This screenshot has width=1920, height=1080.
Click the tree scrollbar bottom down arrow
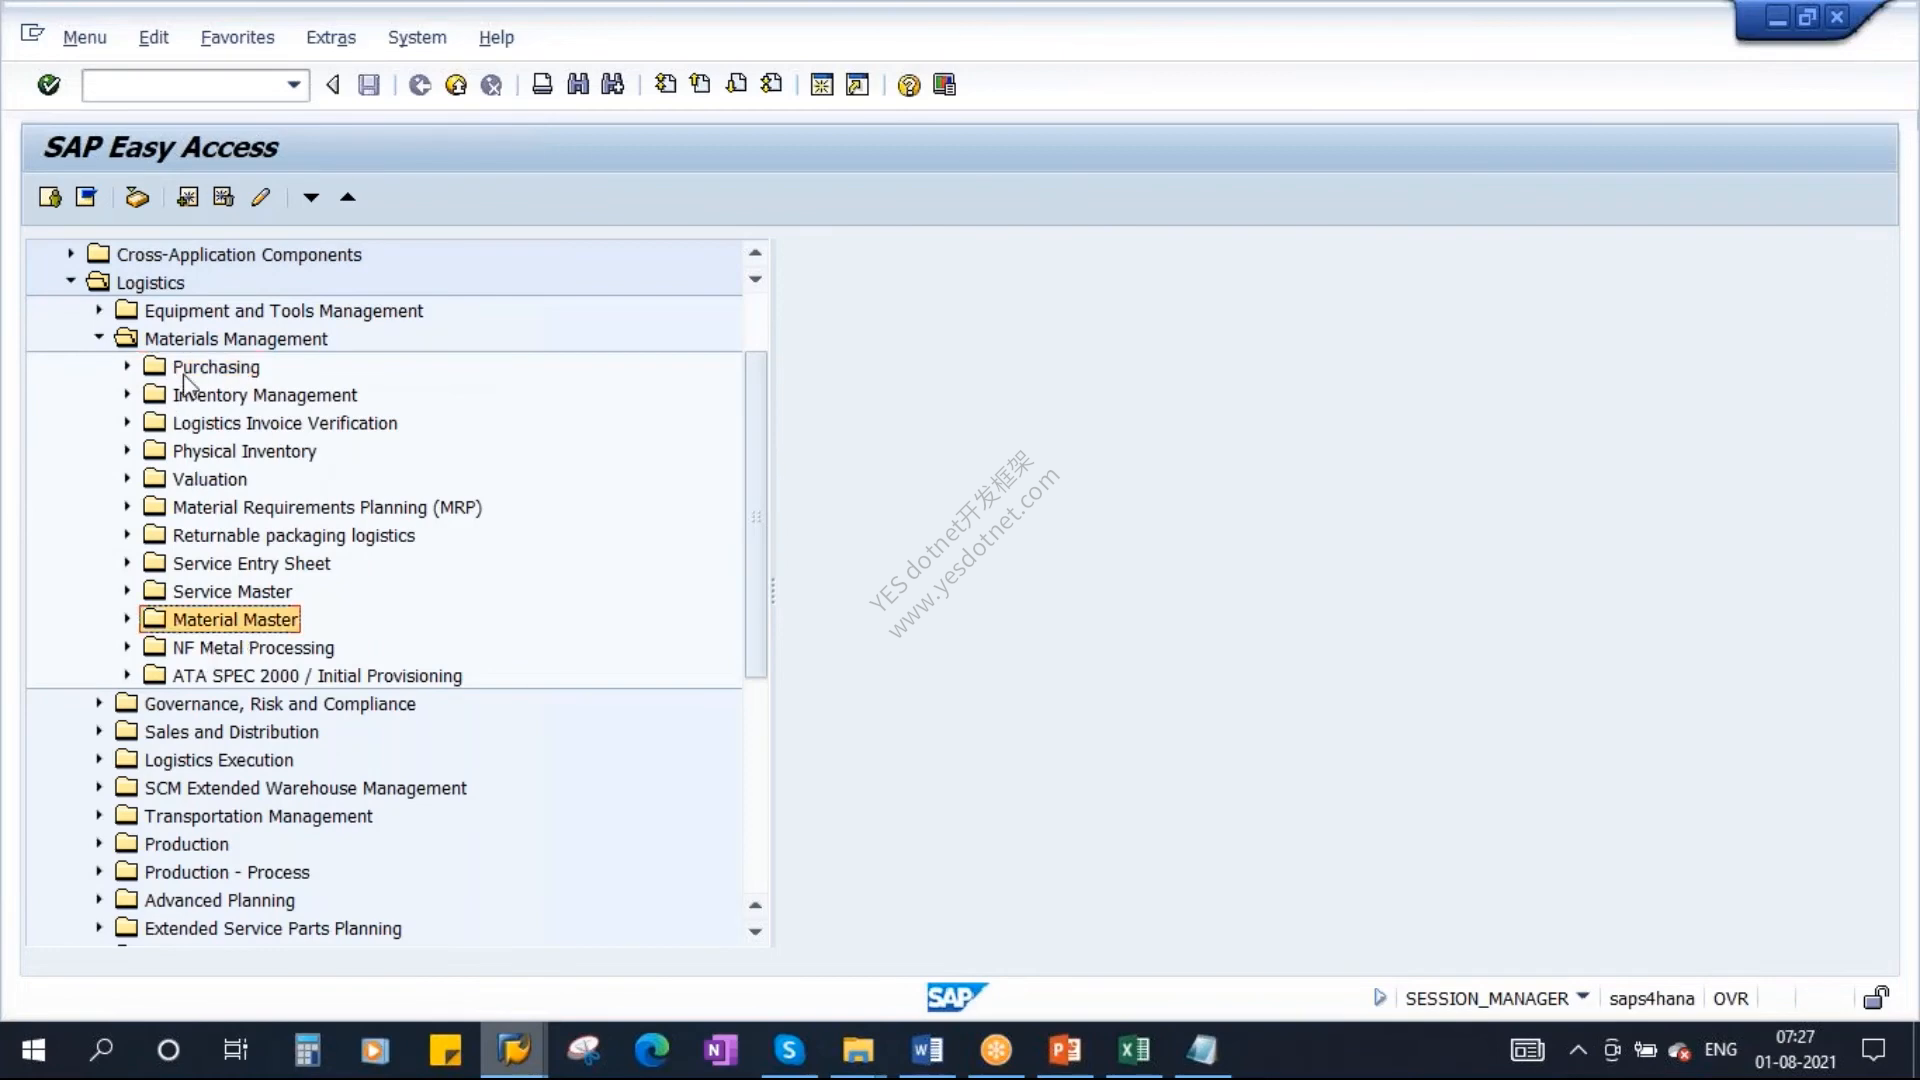point(755,931)
